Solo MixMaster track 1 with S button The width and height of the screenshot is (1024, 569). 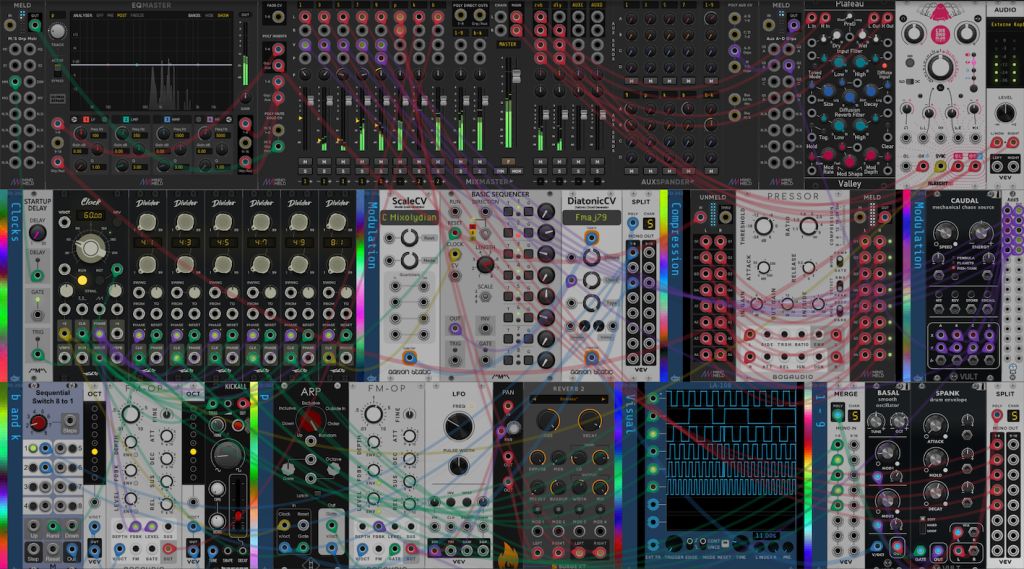click(305, 171)
